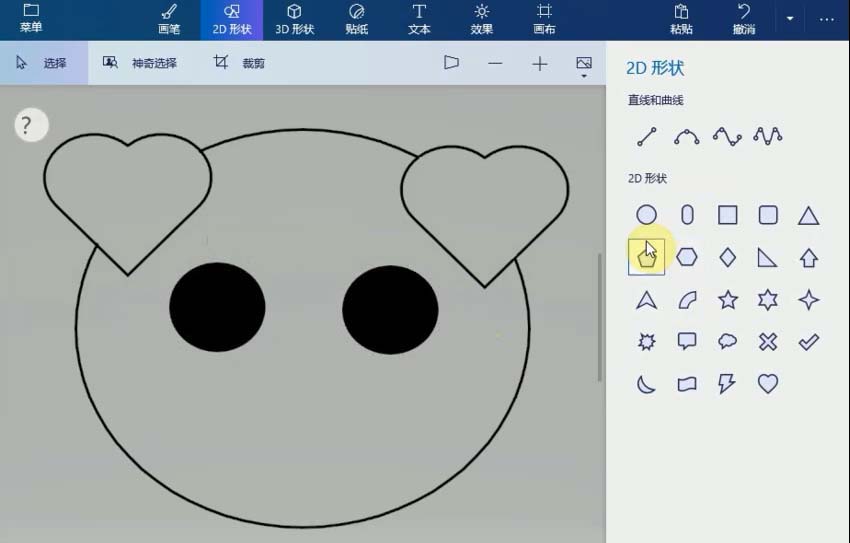
Task: Select the wavy banner shape
Action: tap(687, 384)
